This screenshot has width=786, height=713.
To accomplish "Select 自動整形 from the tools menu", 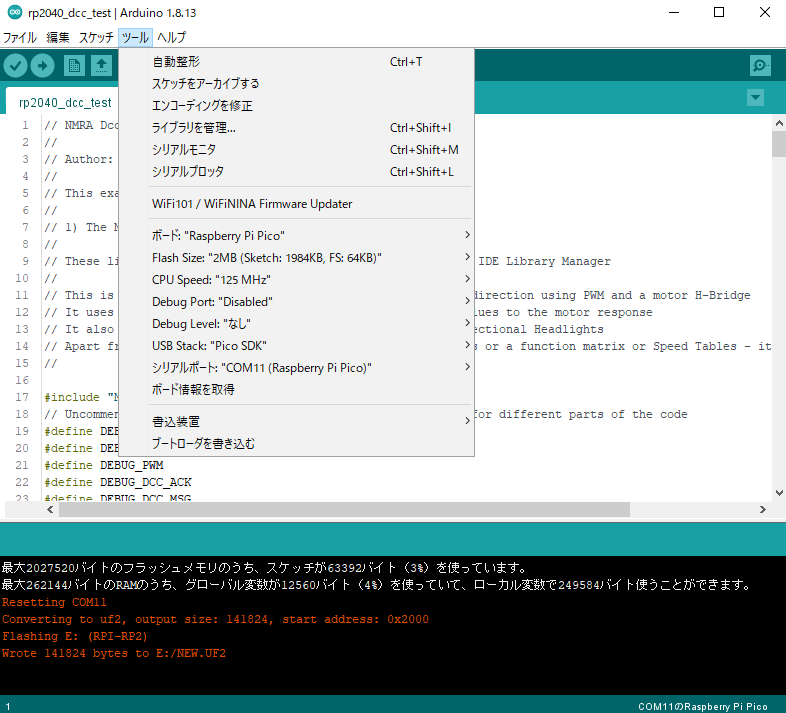I will tap(177, 62).
